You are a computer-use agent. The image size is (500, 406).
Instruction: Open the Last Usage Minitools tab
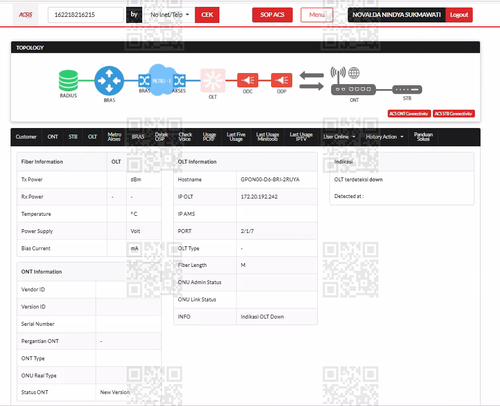point(267,137)
